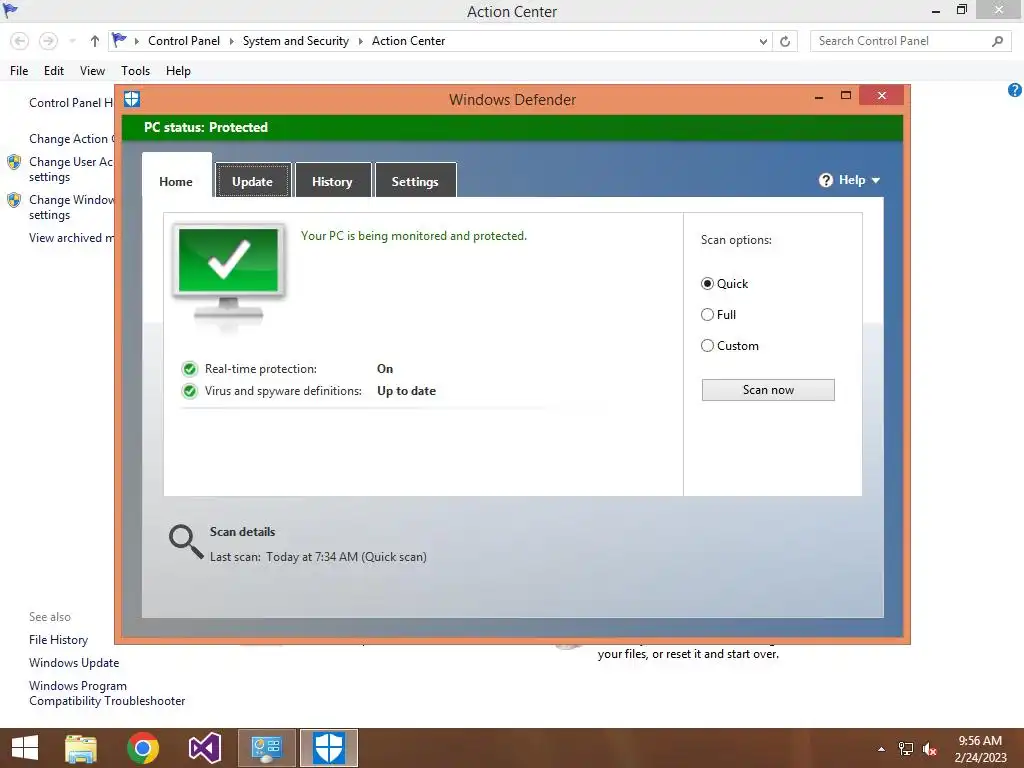Click the Forward navigation arrow in Action Center
Screen dimensions: 1024x768
pyautogui.click(x=48, y=41)
